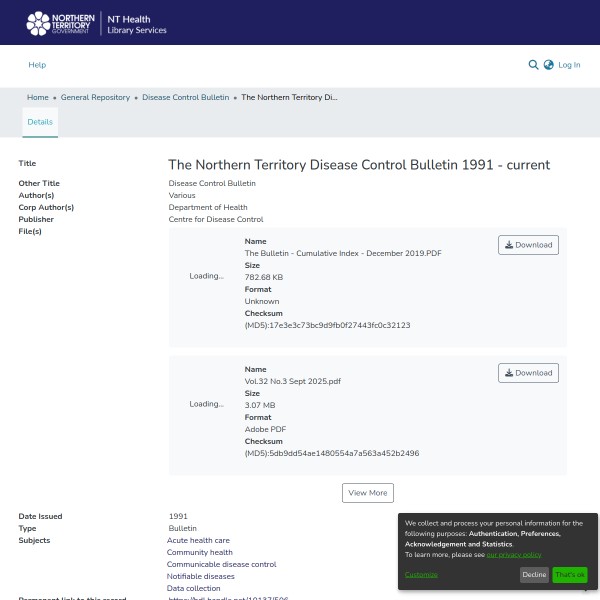Open the Community health subject
Viewport: 600px width, 600px height.
[x=199, y=552]
